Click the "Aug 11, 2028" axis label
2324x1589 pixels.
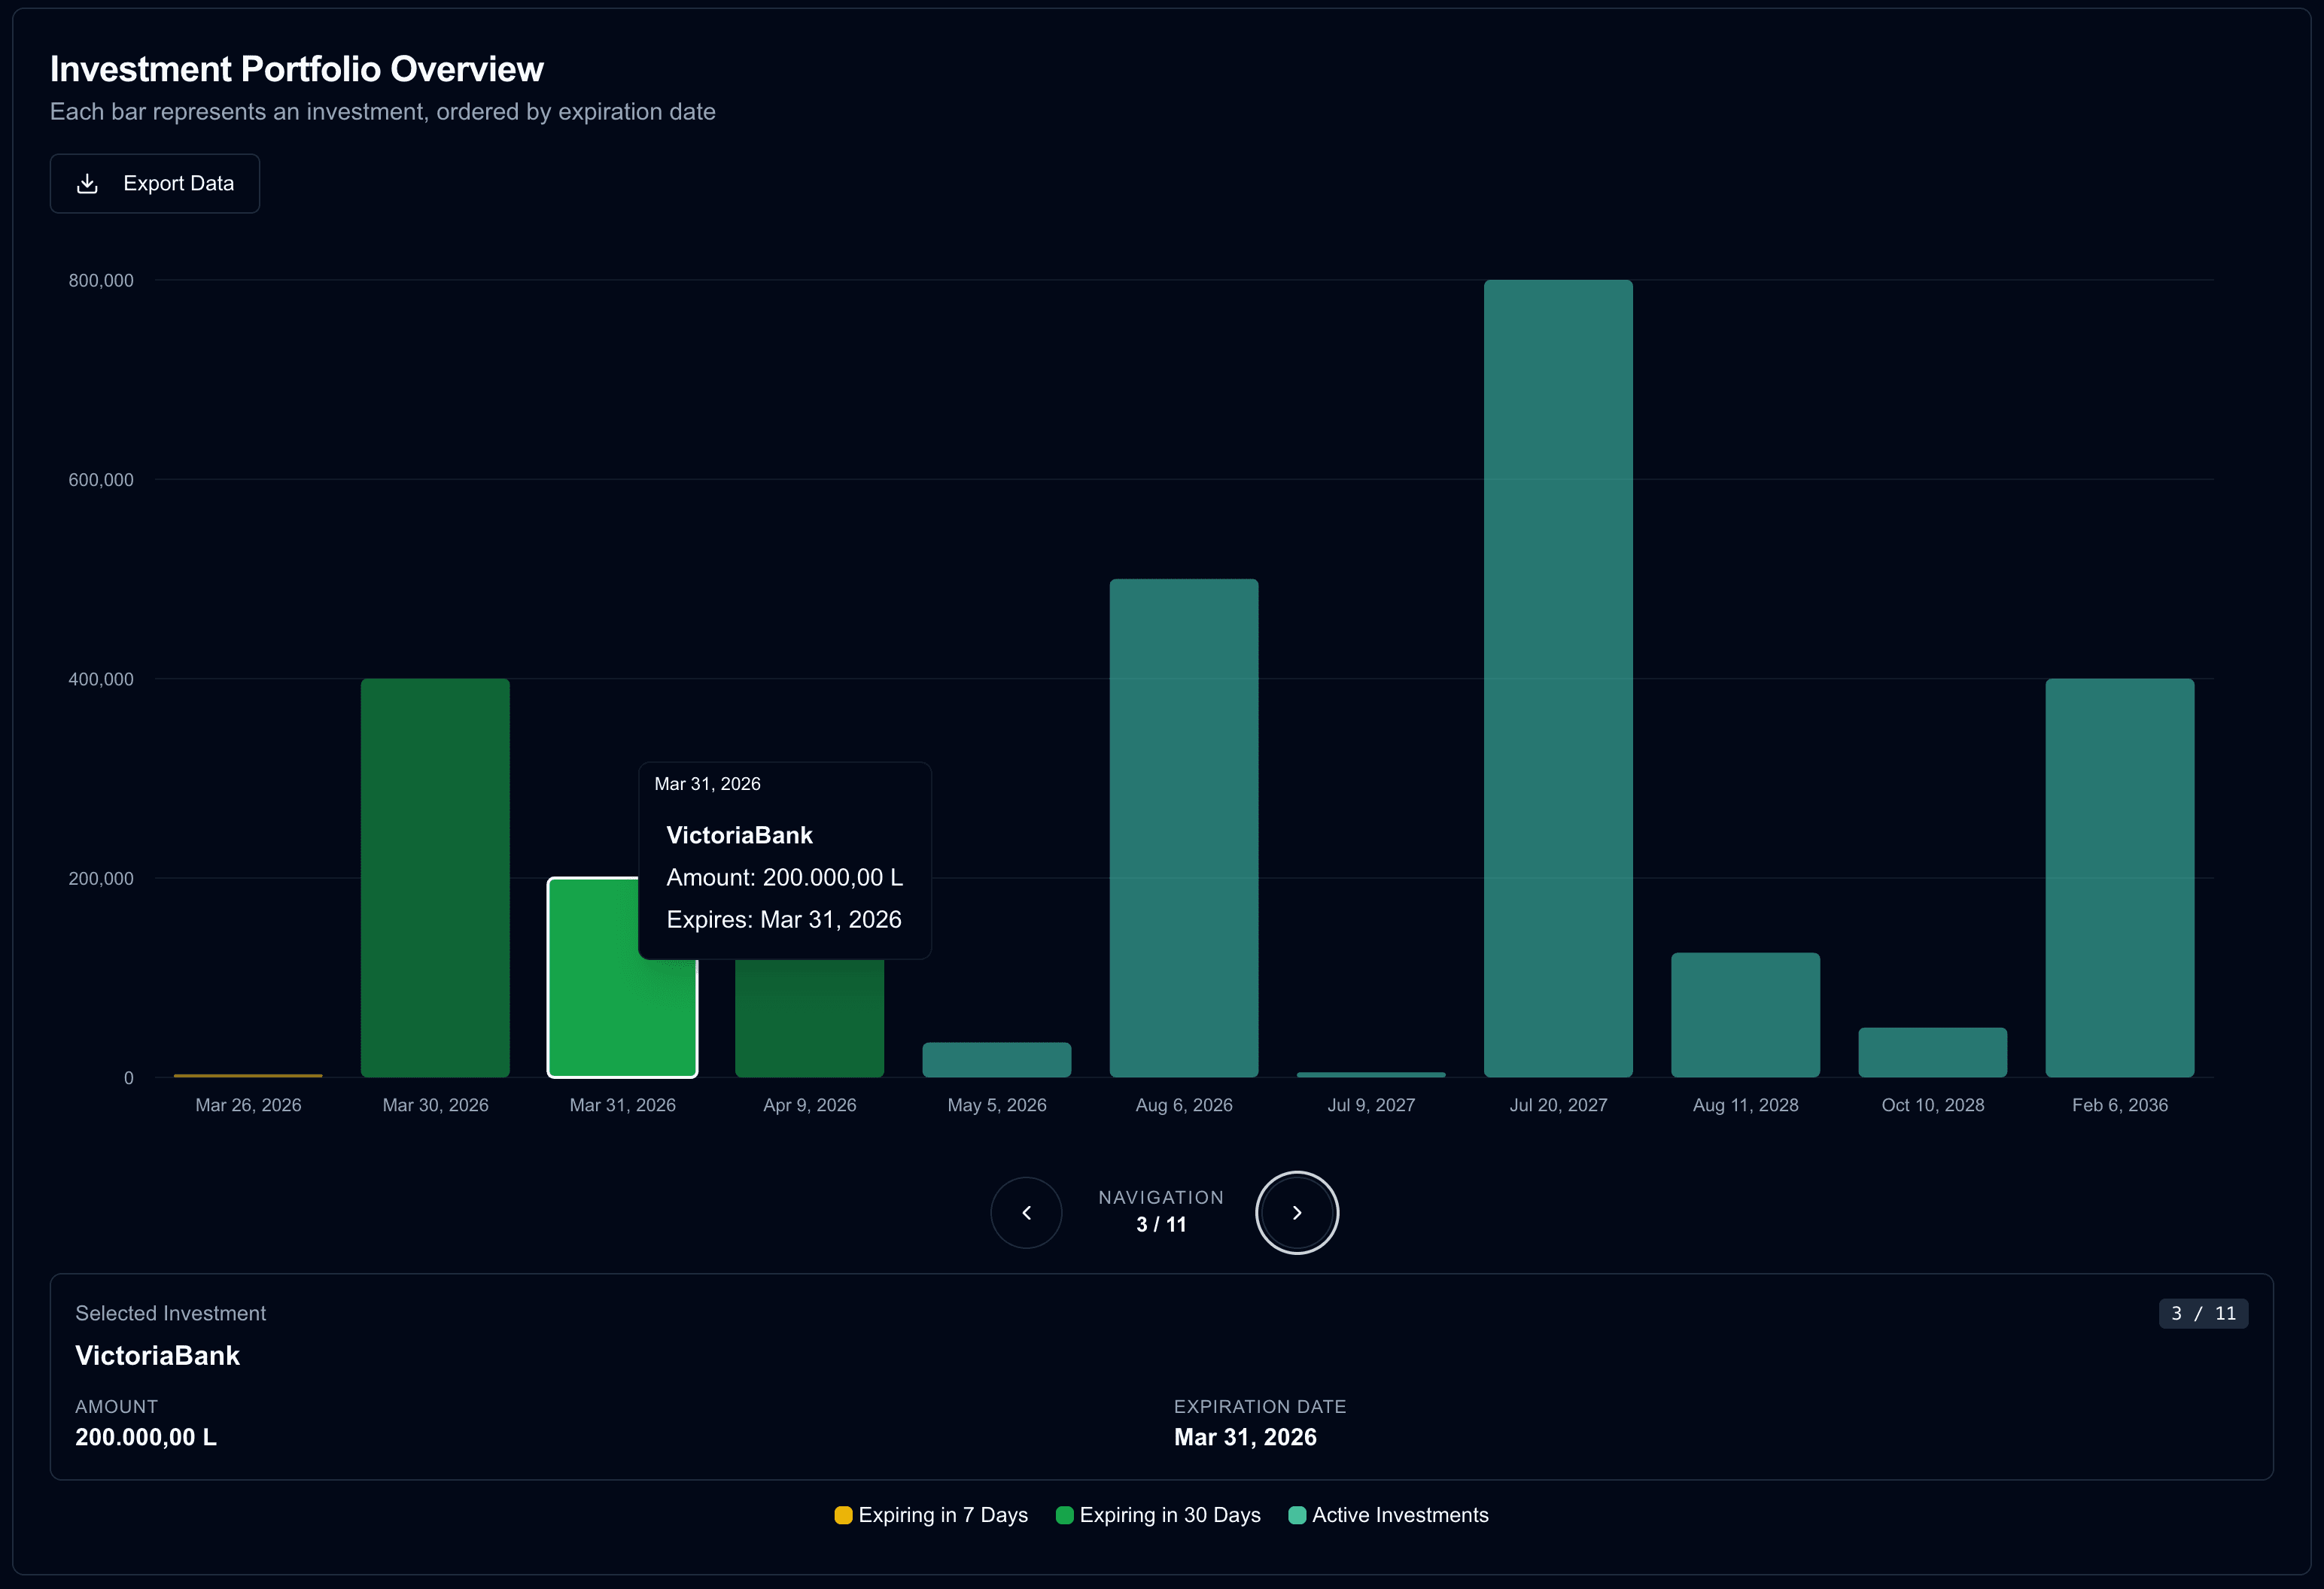(1746, 1105)
